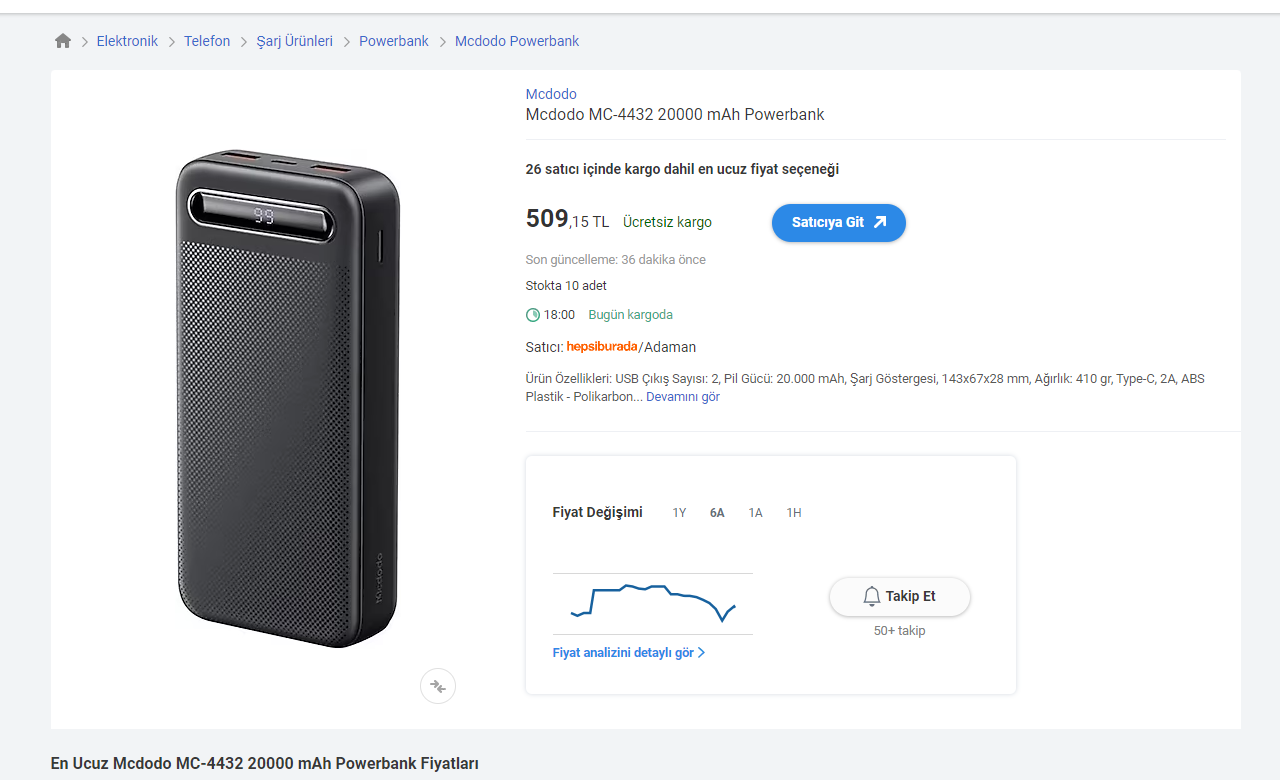Image resolution: width=1280 pixels, height=780 pixels.
Task: Navigate to Powerbank breadcrumb category
Action: 394,41
